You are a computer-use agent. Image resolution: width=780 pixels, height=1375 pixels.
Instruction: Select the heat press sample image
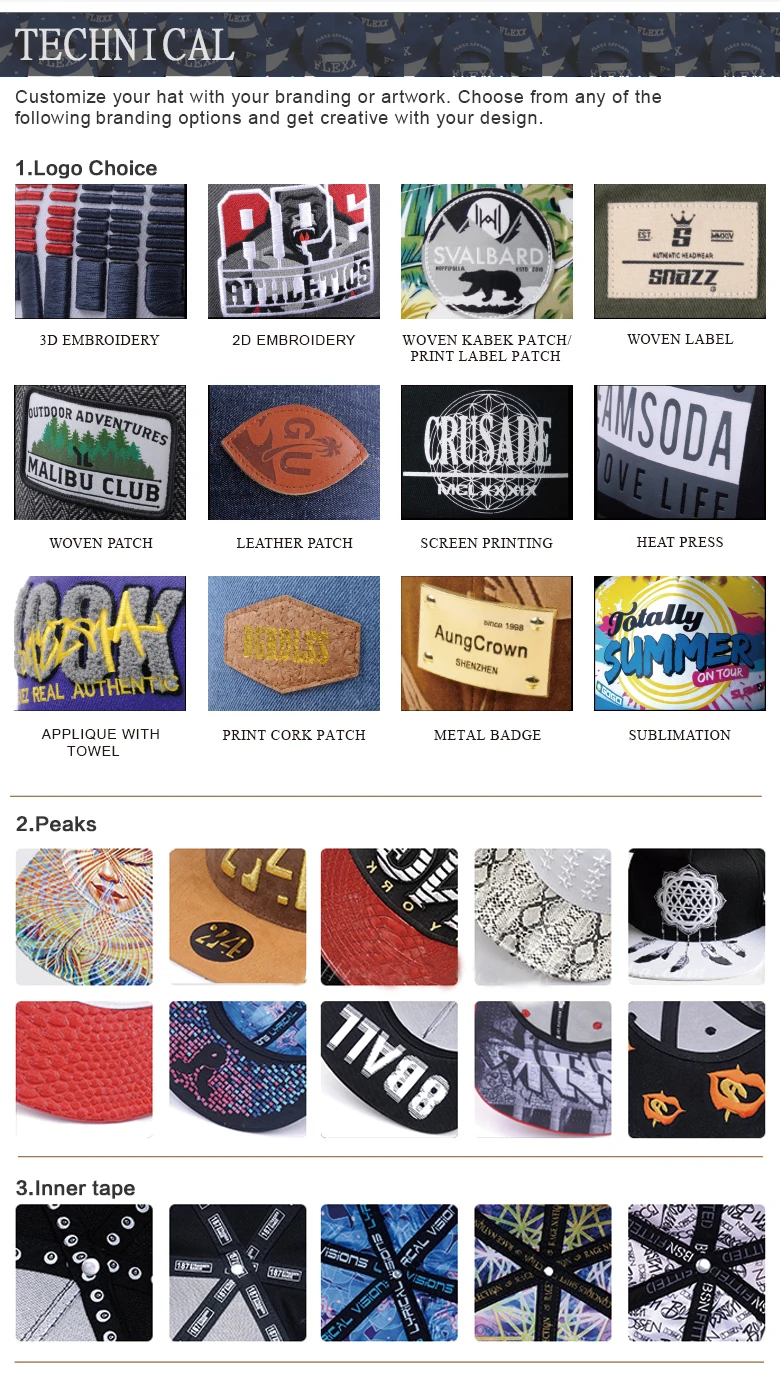pos(680,452)
